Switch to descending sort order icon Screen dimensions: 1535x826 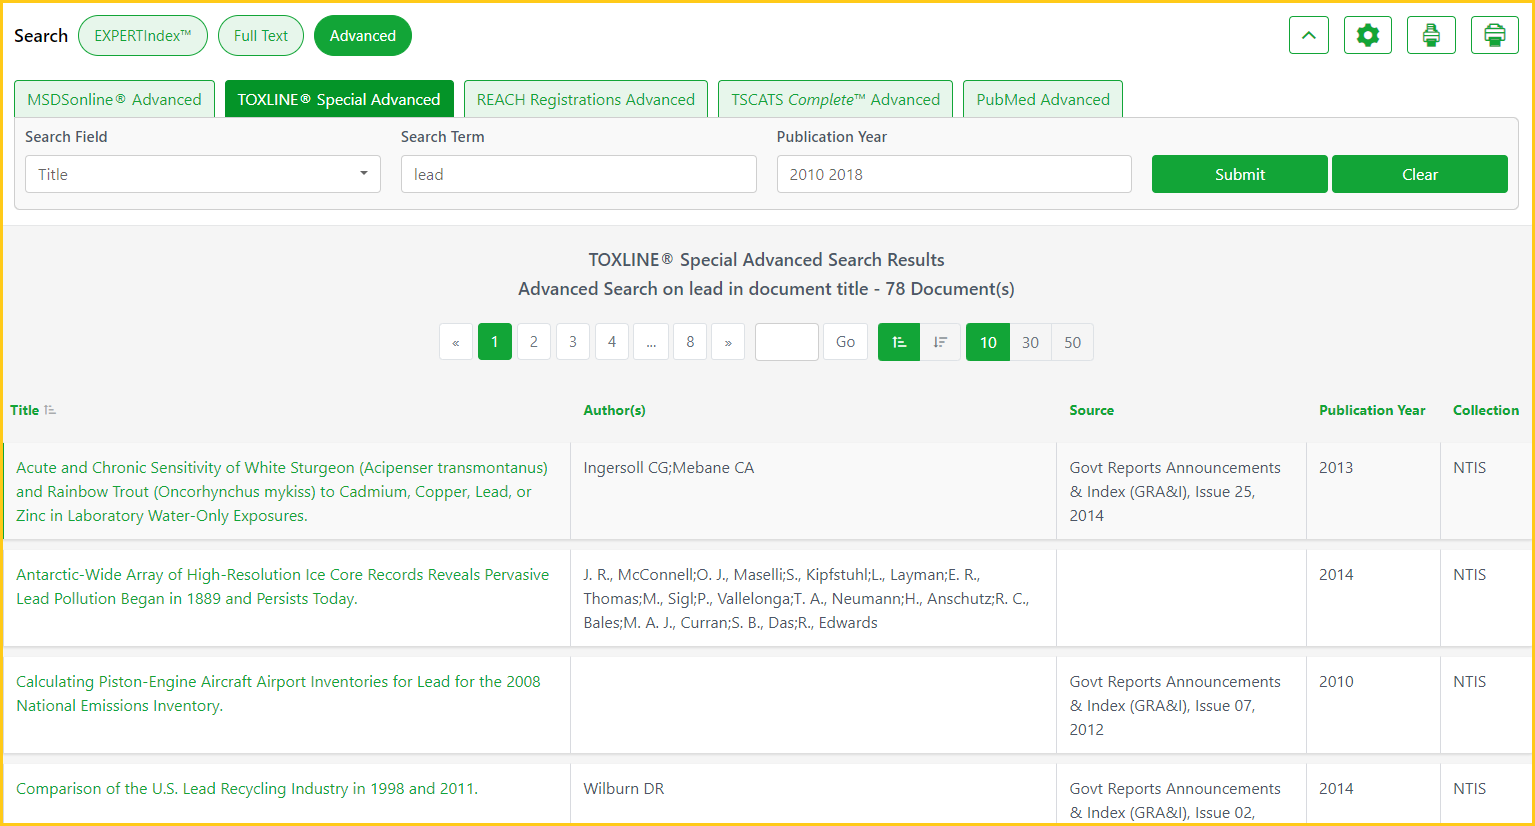pyautogui.click(x=940, y=342)
